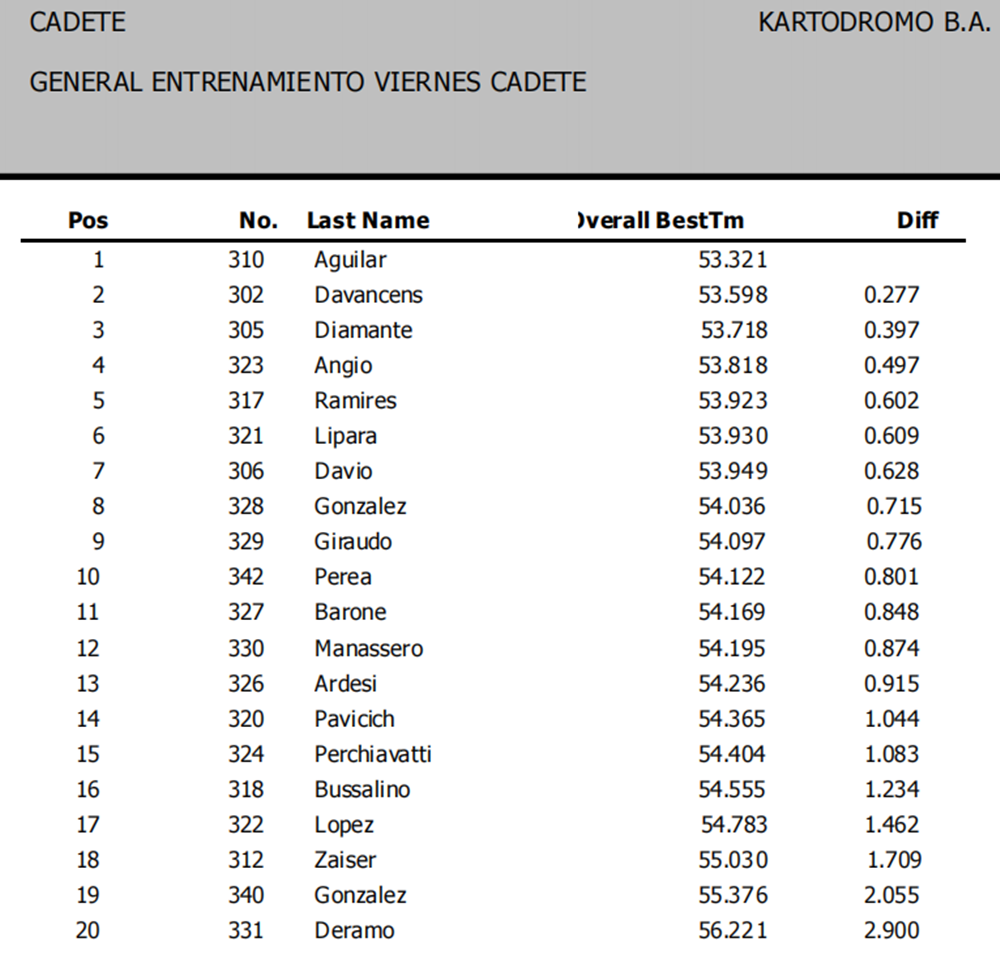Click the last name 'Davancens'
1000x967 pixels.
(368, 295)
